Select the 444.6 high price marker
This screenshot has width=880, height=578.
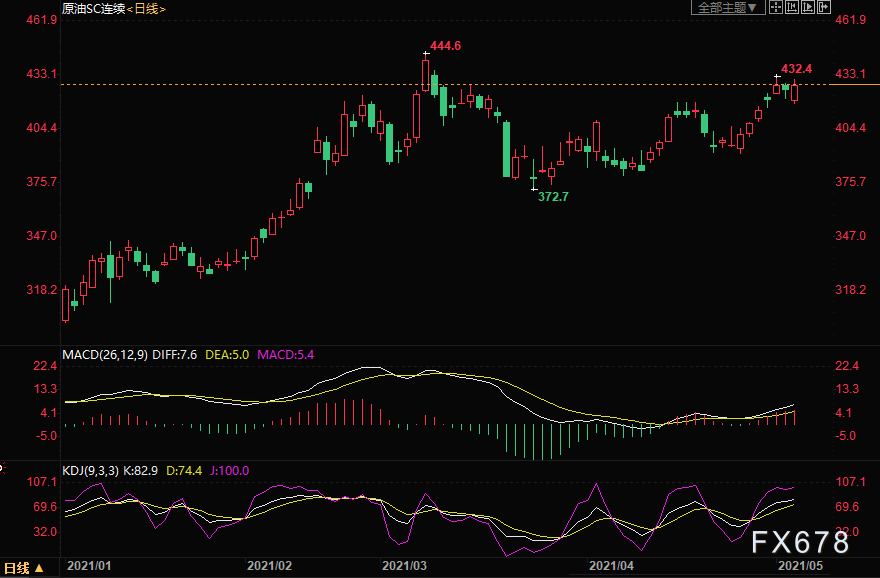445,46
